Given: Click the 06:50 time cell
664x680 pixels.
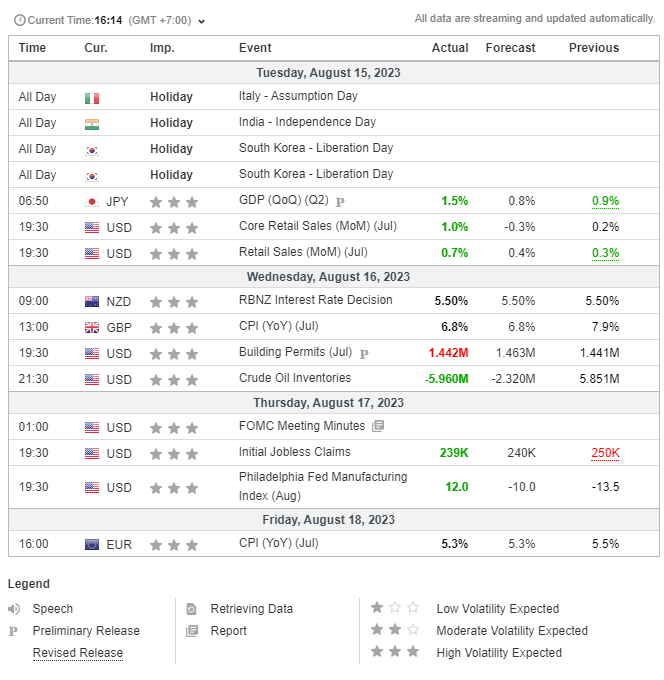Looking at the screenshot, I should coord(33,201).
